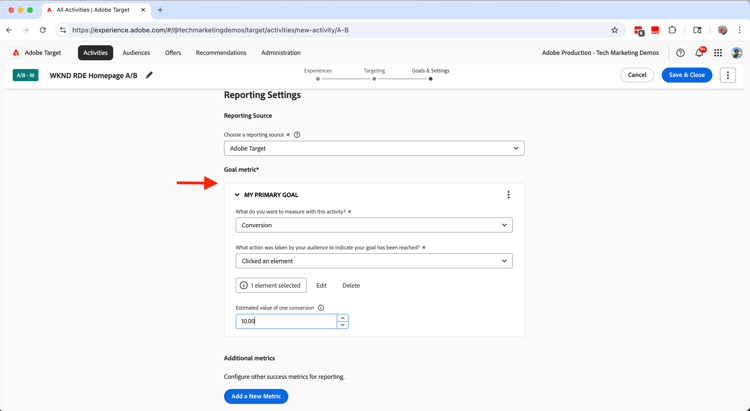Click Add a New Metric
This screenshot has height=411, width=750.
256,396
